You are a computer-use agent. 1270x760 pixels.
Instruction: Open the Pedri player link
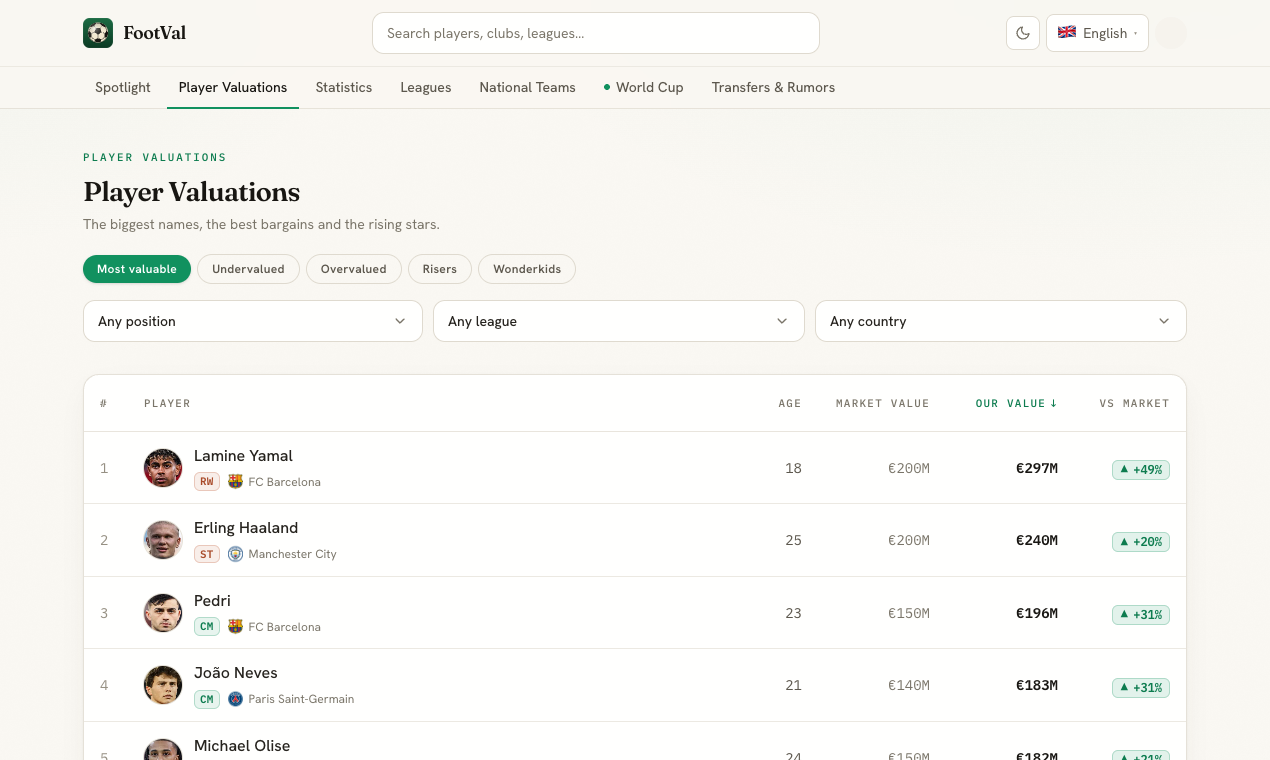(x=212, y=601)
